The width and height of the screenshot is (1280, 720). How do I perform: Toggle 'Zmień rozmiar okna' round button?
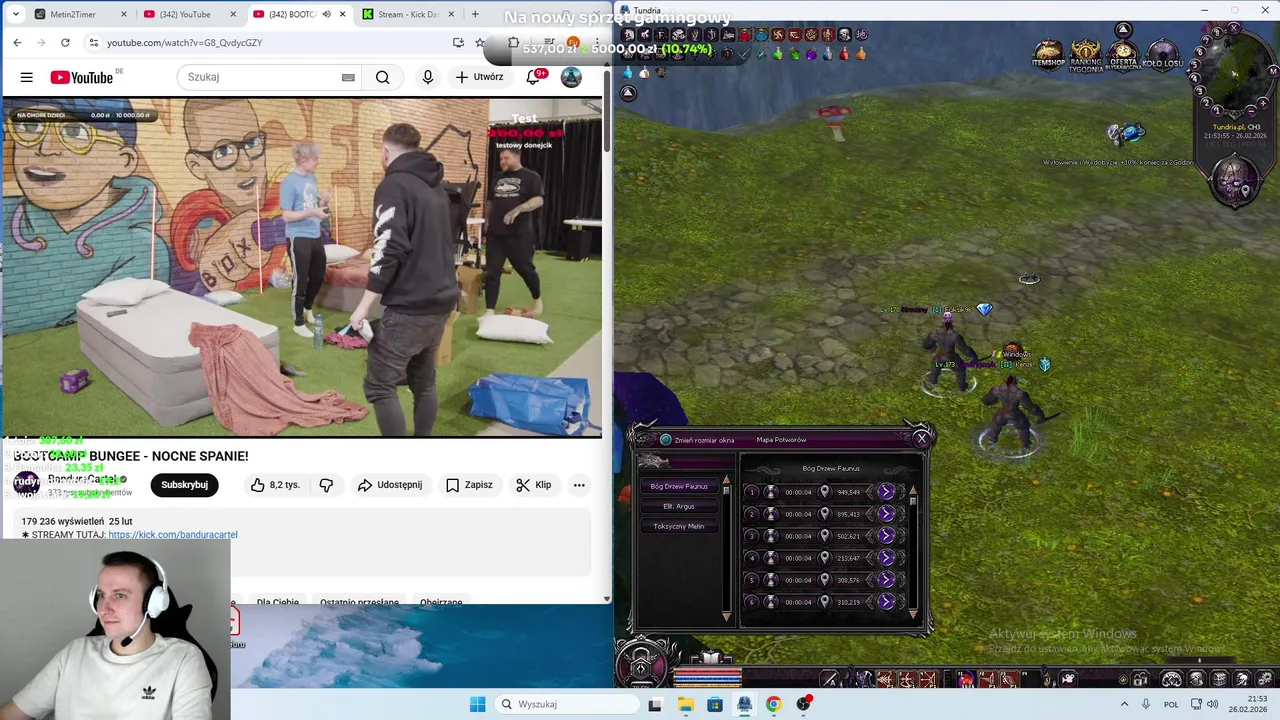click(x=666, y=439)
